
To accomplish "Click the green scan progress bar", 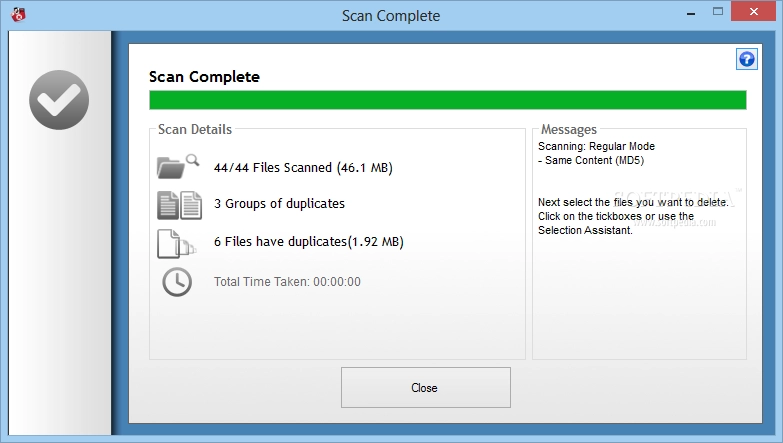I will click(447, 100).
